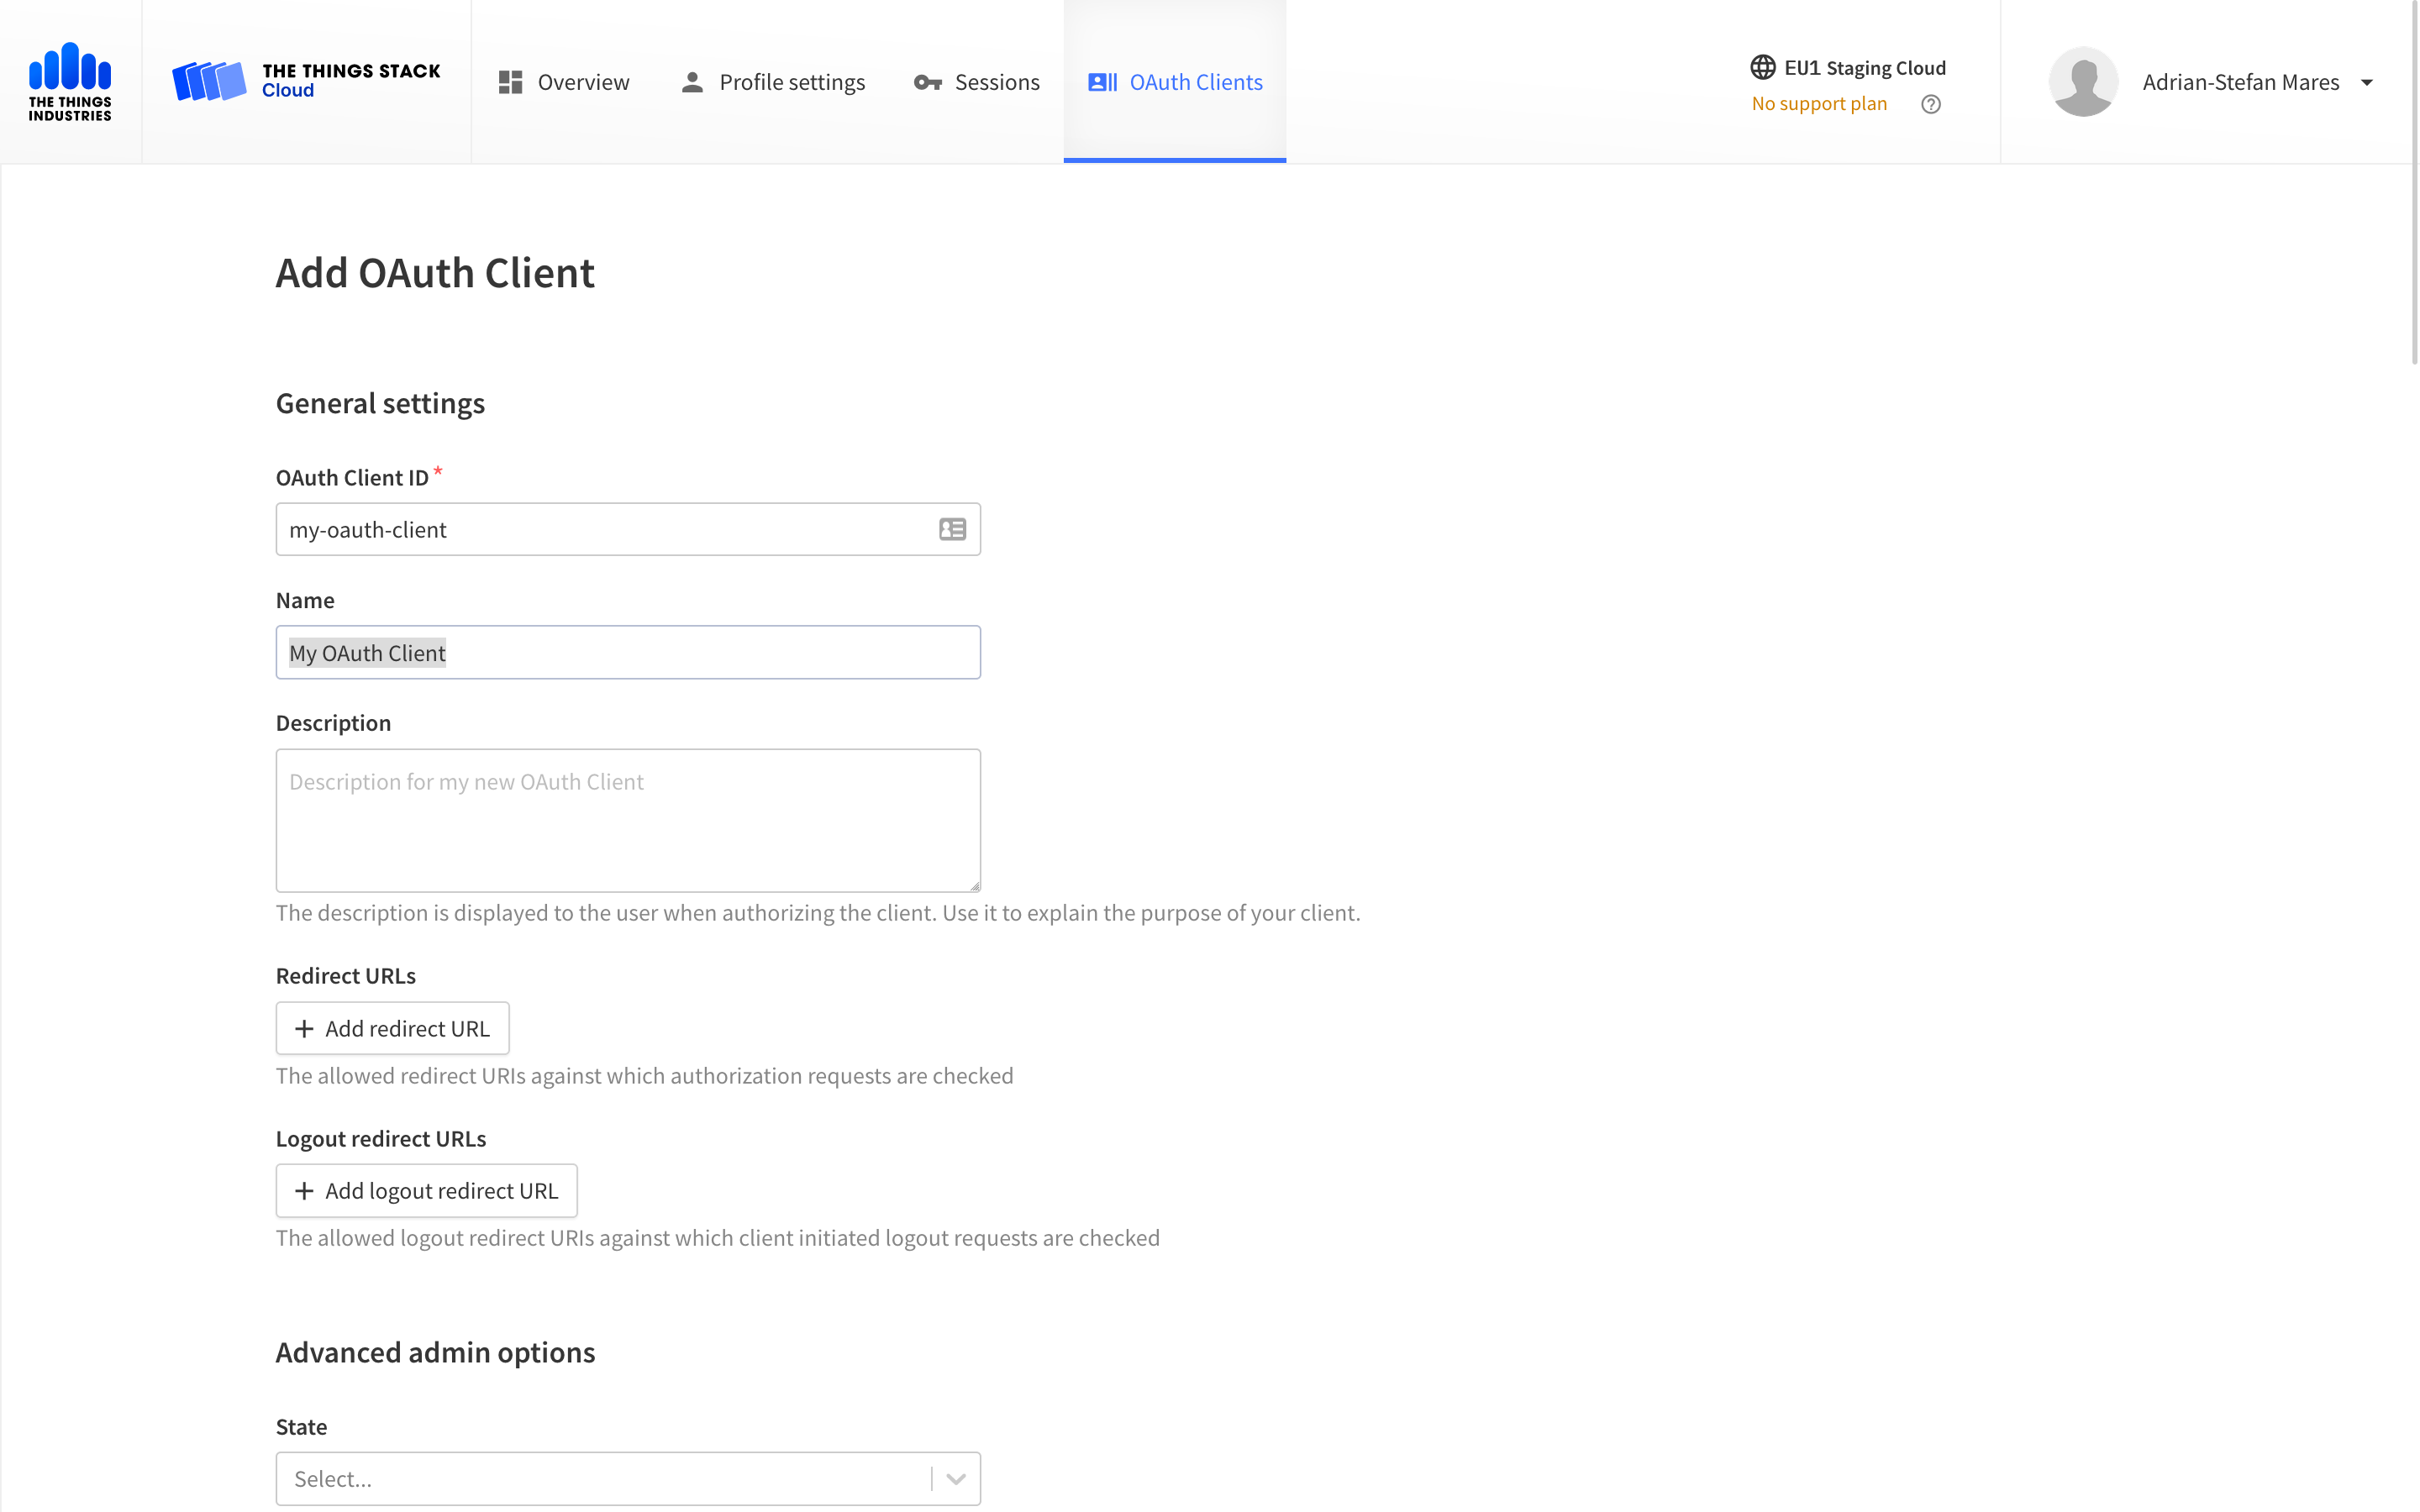Click The Things Industries logo
This screenshot has width=2420, height=1512.
tap(70, 81)
